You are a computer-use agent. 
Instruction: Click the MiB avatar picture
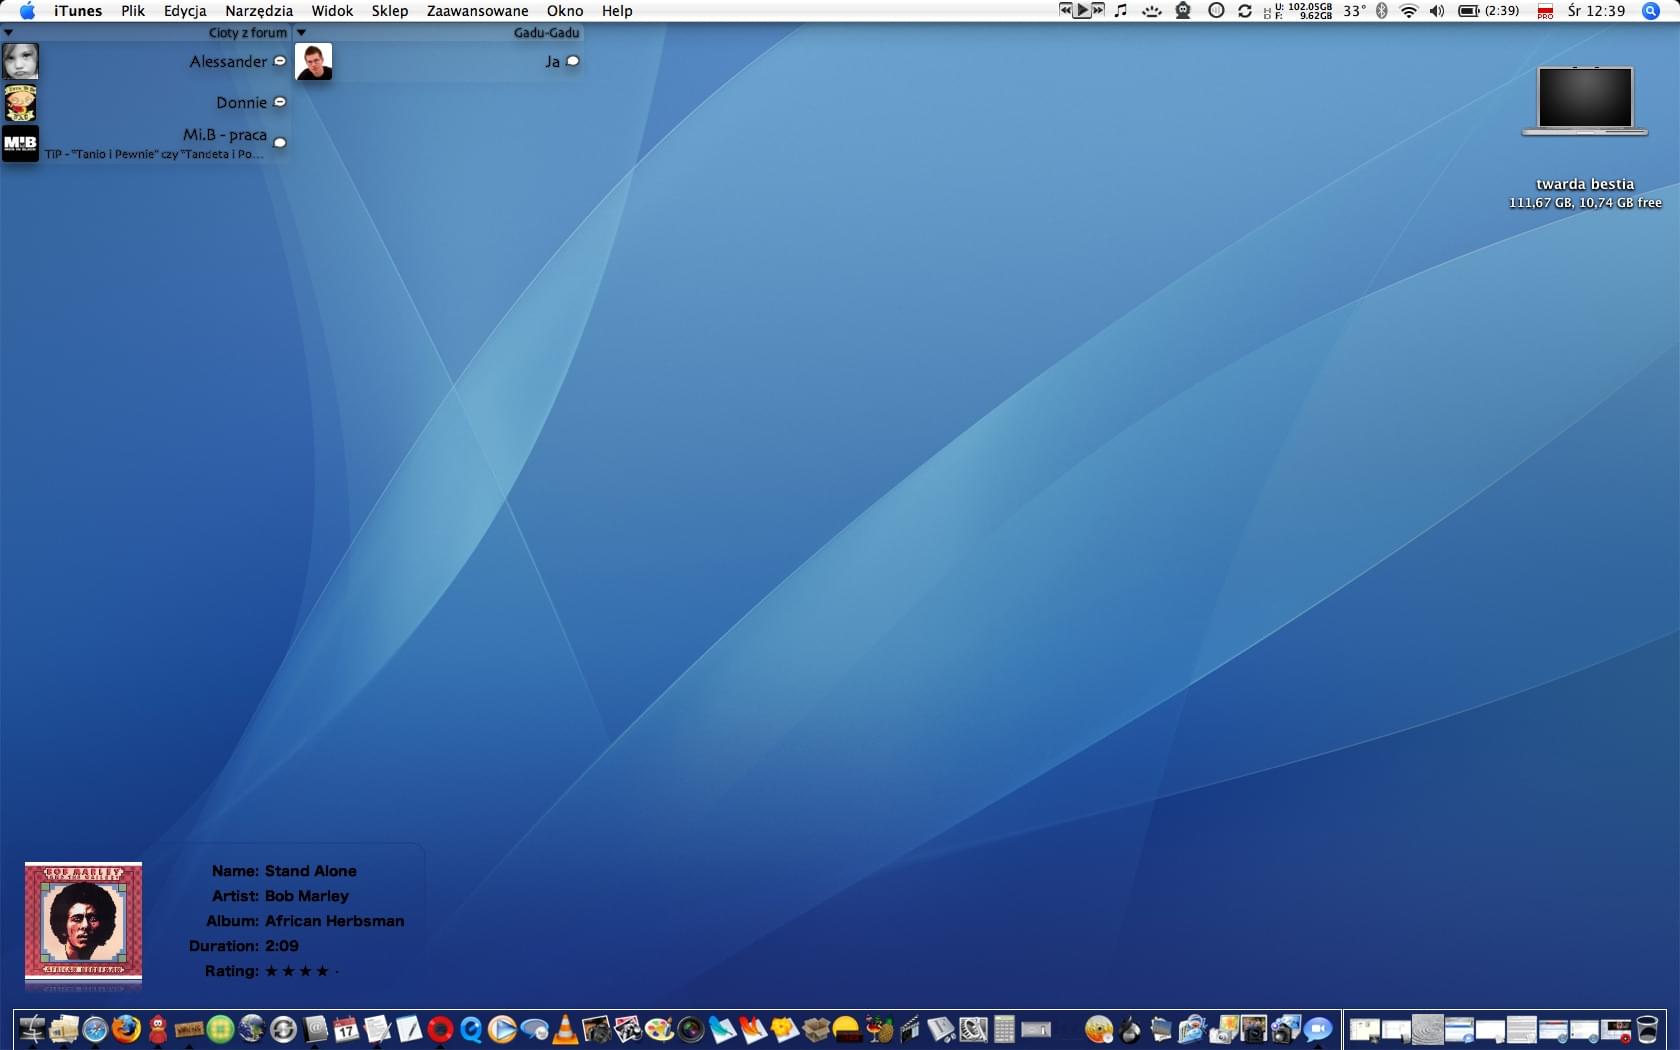click(x=20, y=143)
